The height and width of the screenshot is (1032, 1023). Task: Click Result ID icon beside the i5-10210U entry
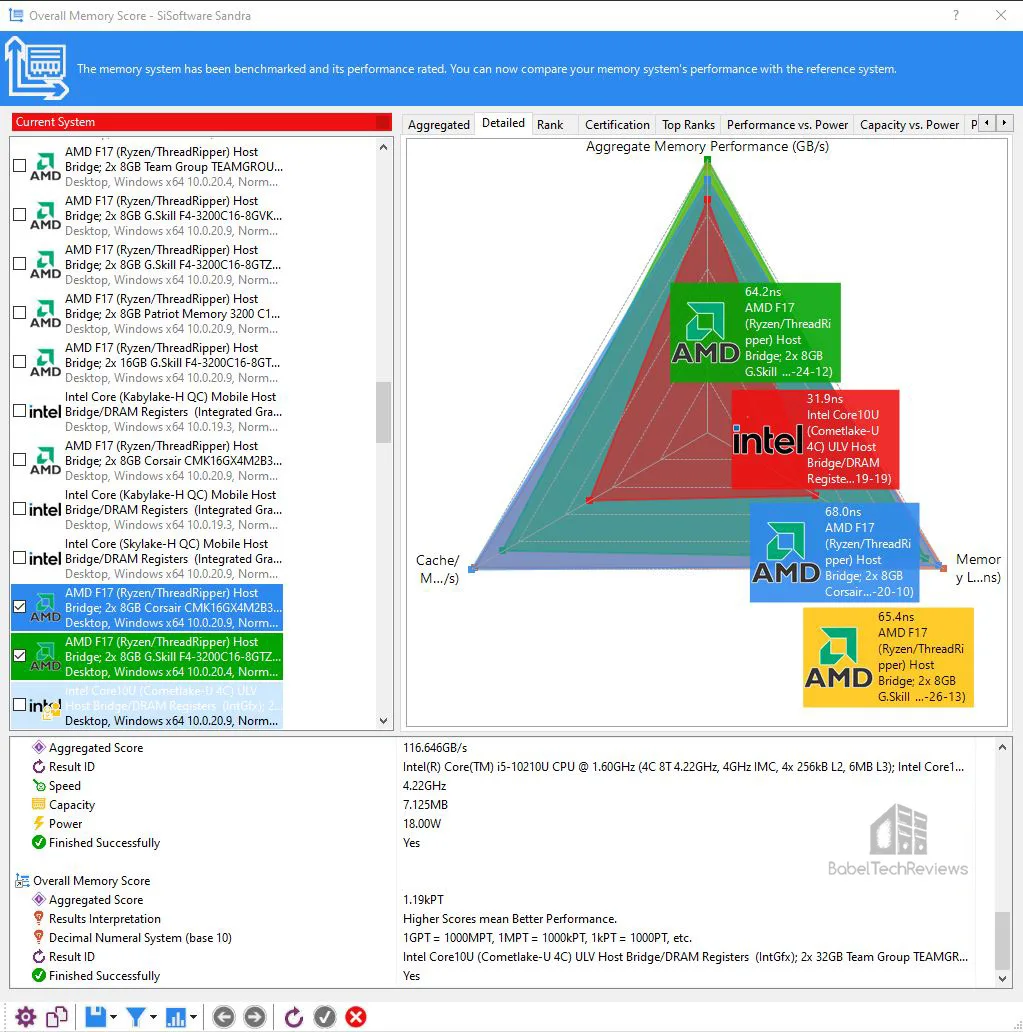(39, 767)
